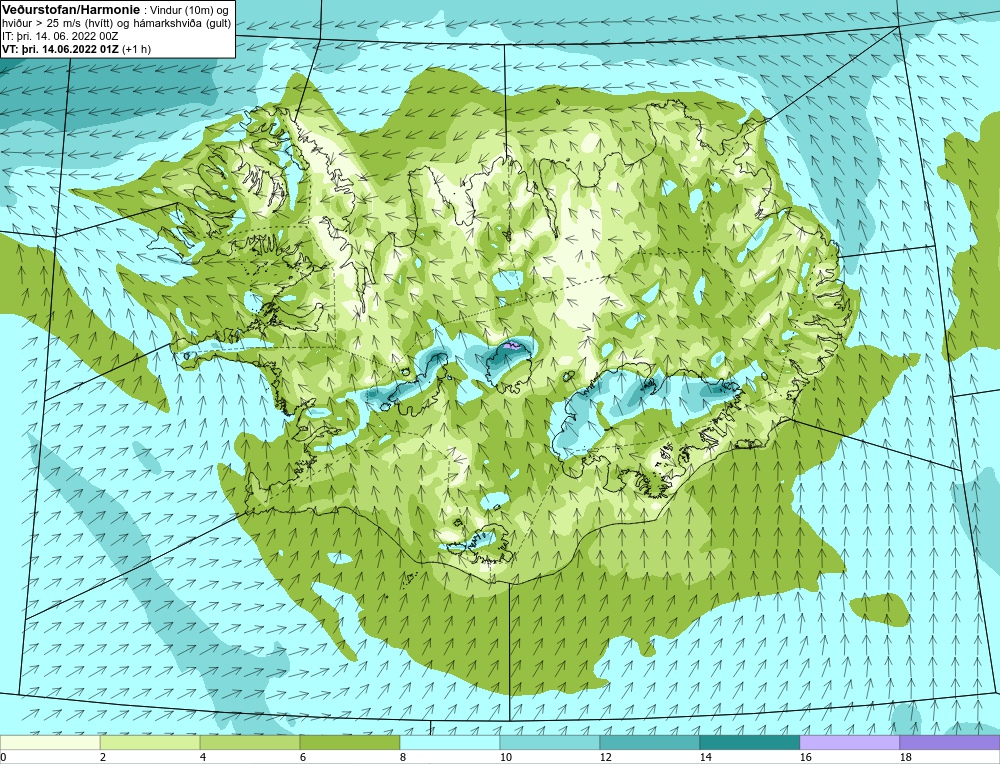The image size is (1000, 764).
Task: Click the legend label '2'
Action: tap(103, 758)
